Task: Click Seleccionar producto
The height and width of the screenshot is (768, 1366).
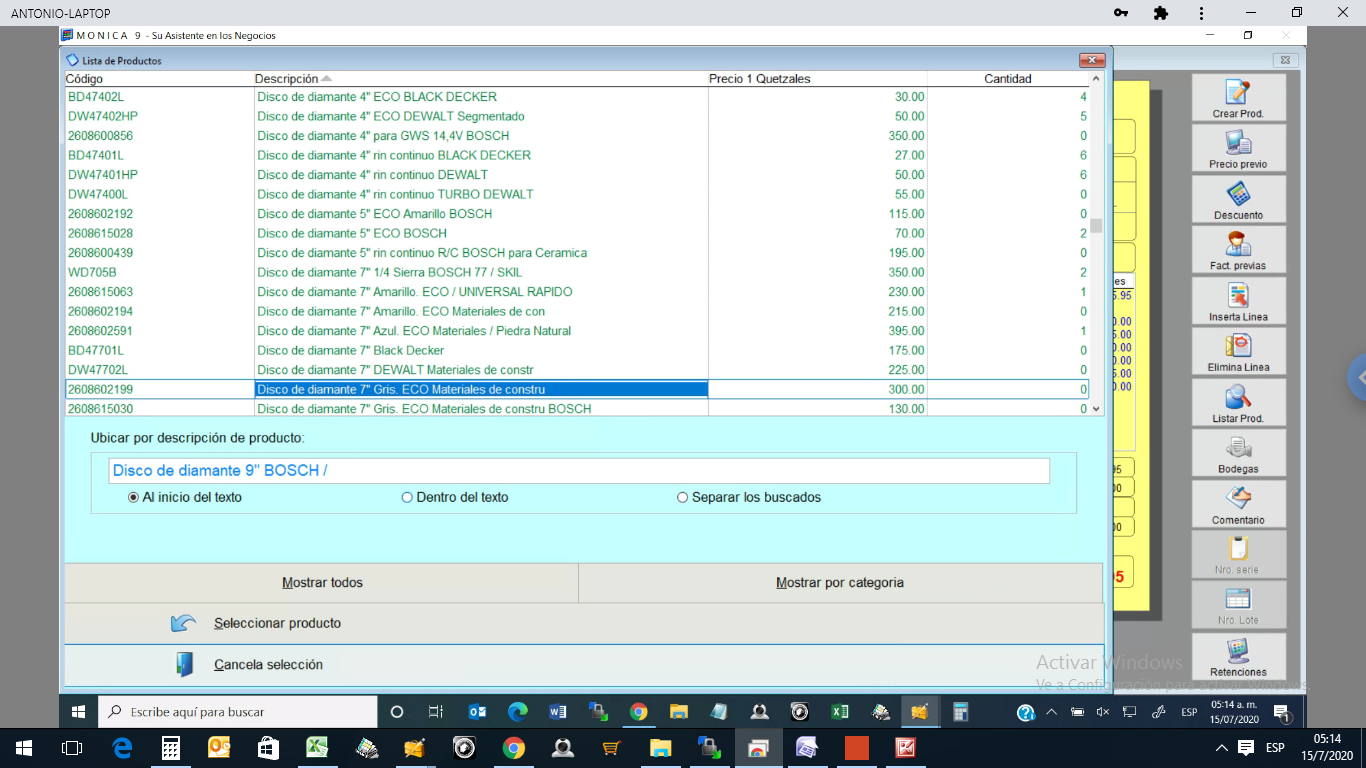Action: (277, 623)
